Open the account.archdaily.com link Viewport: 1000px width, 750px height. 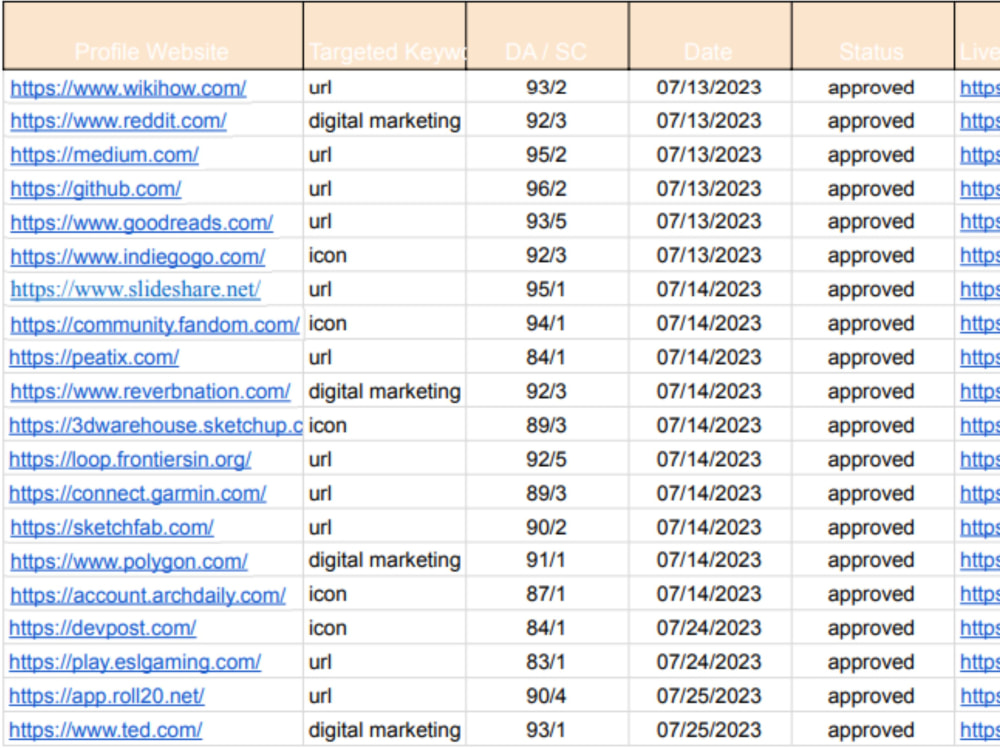148,595
